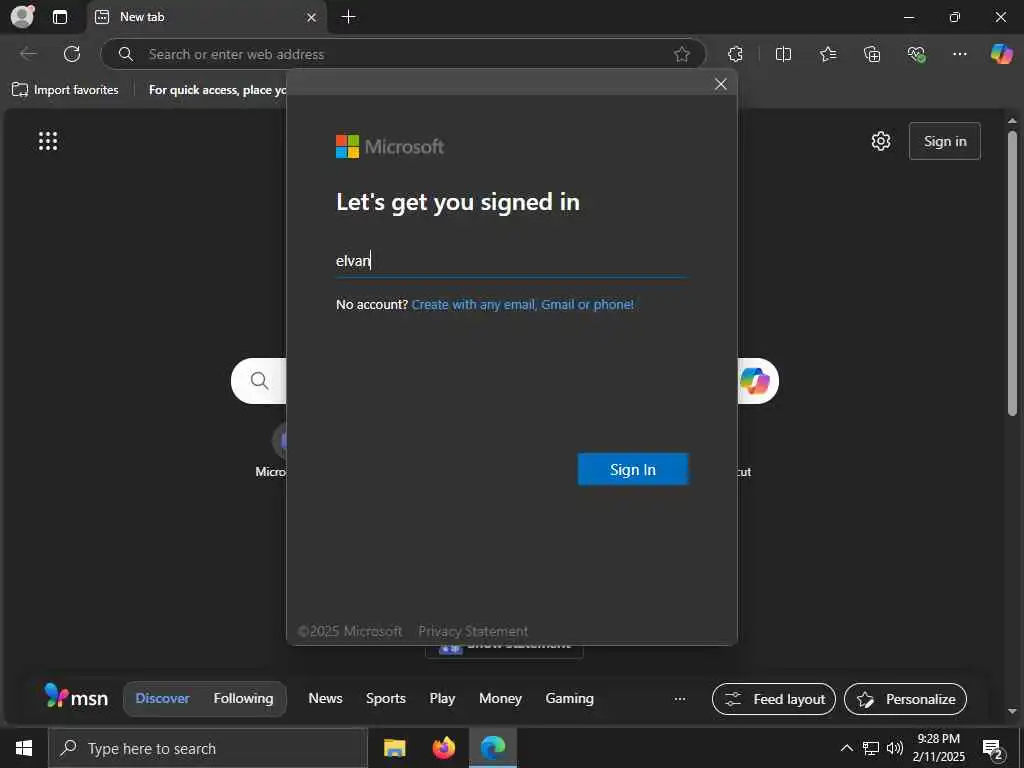This screenshot has width=1024, height=768.
Task: Click the email input field containing elvan
Action: click(x=511, y=261)
